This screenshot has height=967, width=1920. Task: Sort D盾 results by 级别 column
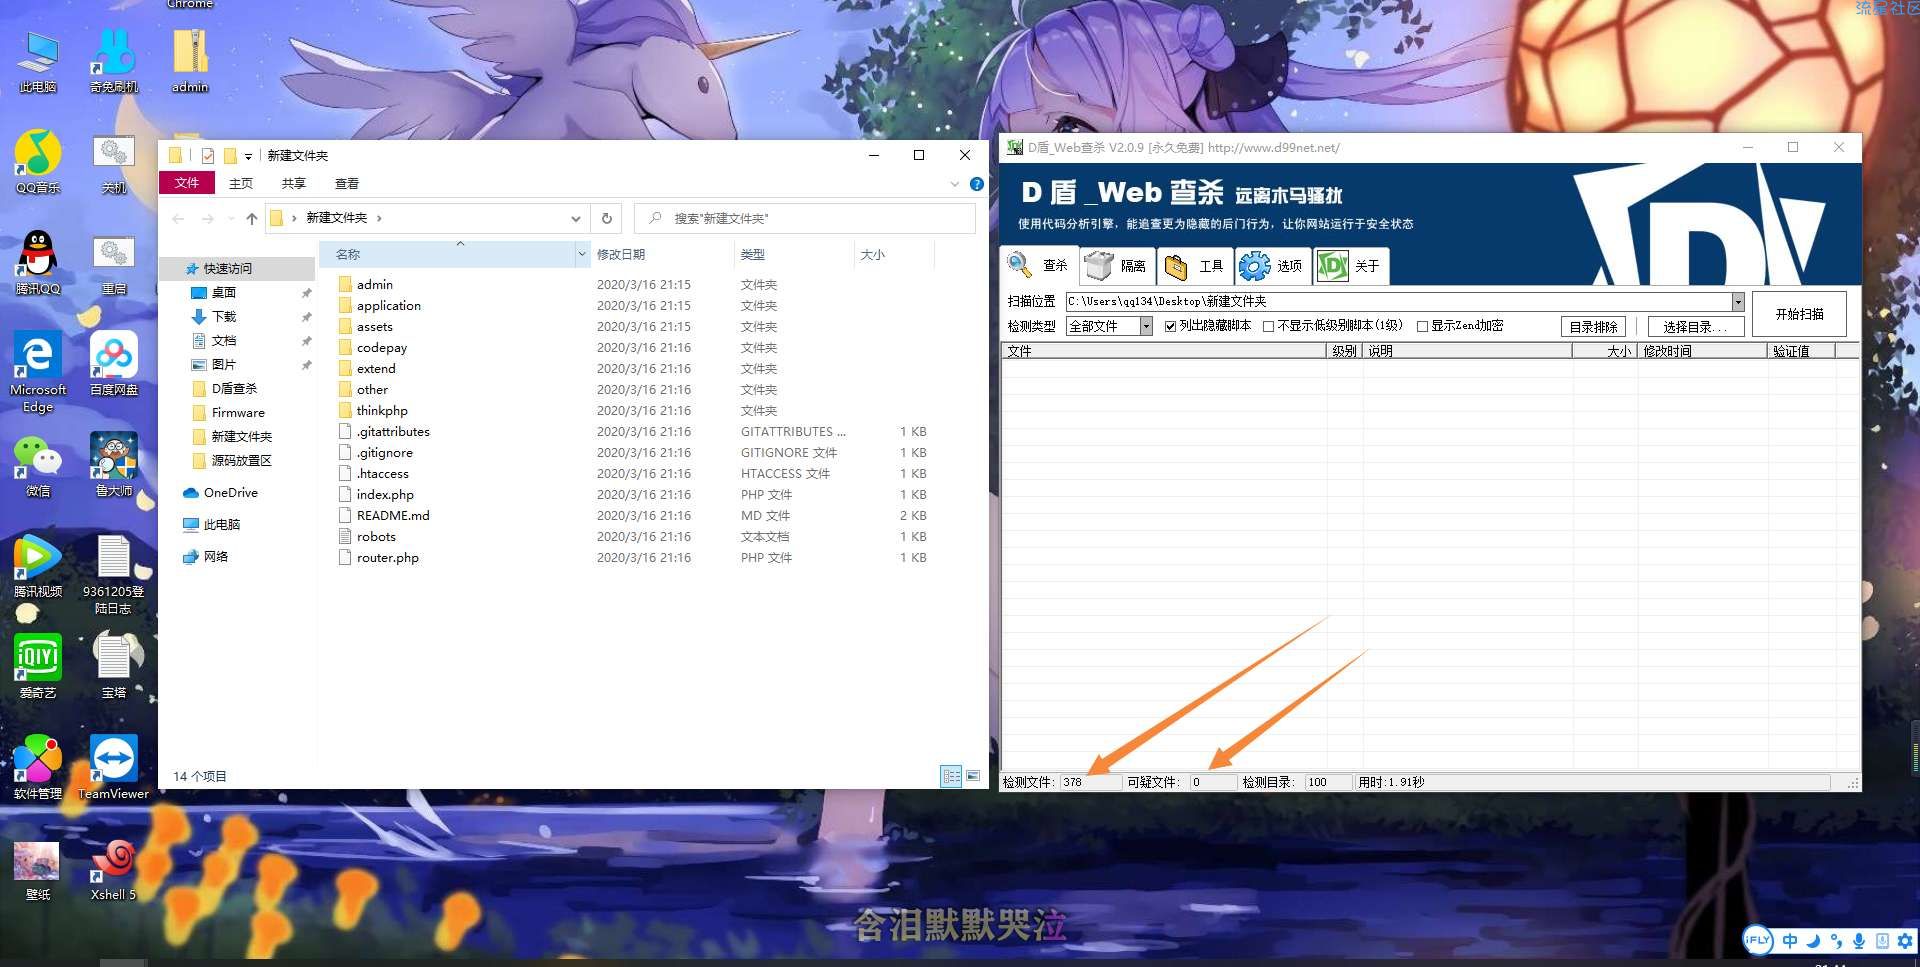click(x=1344, y=351)
